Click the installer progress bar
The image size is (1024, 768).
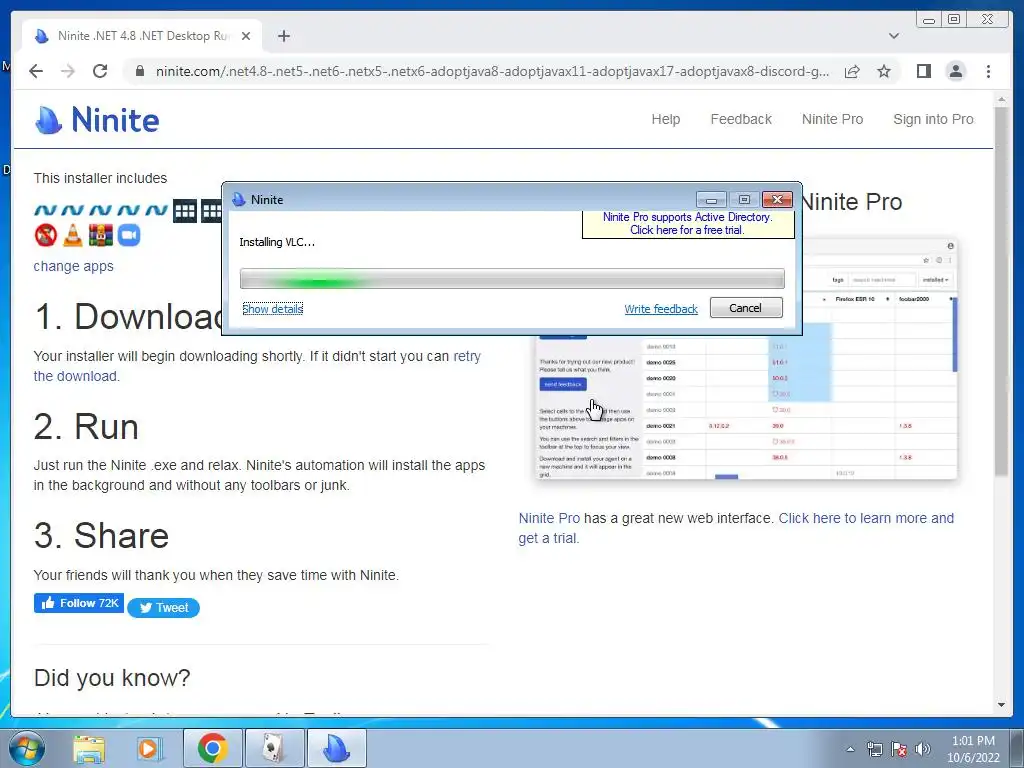(x=512, y=279)
